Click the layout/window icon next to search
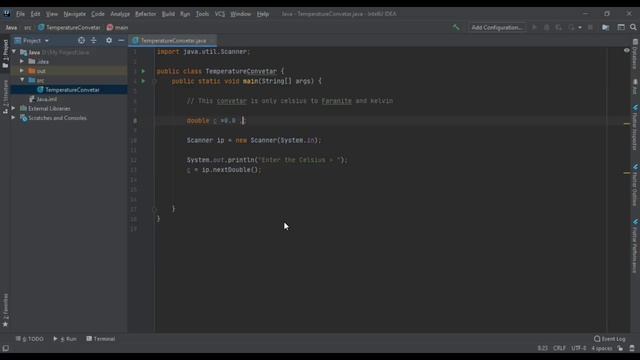Image resolution: width=640 pixels, height=360 pixels. (x=621, y=27)
